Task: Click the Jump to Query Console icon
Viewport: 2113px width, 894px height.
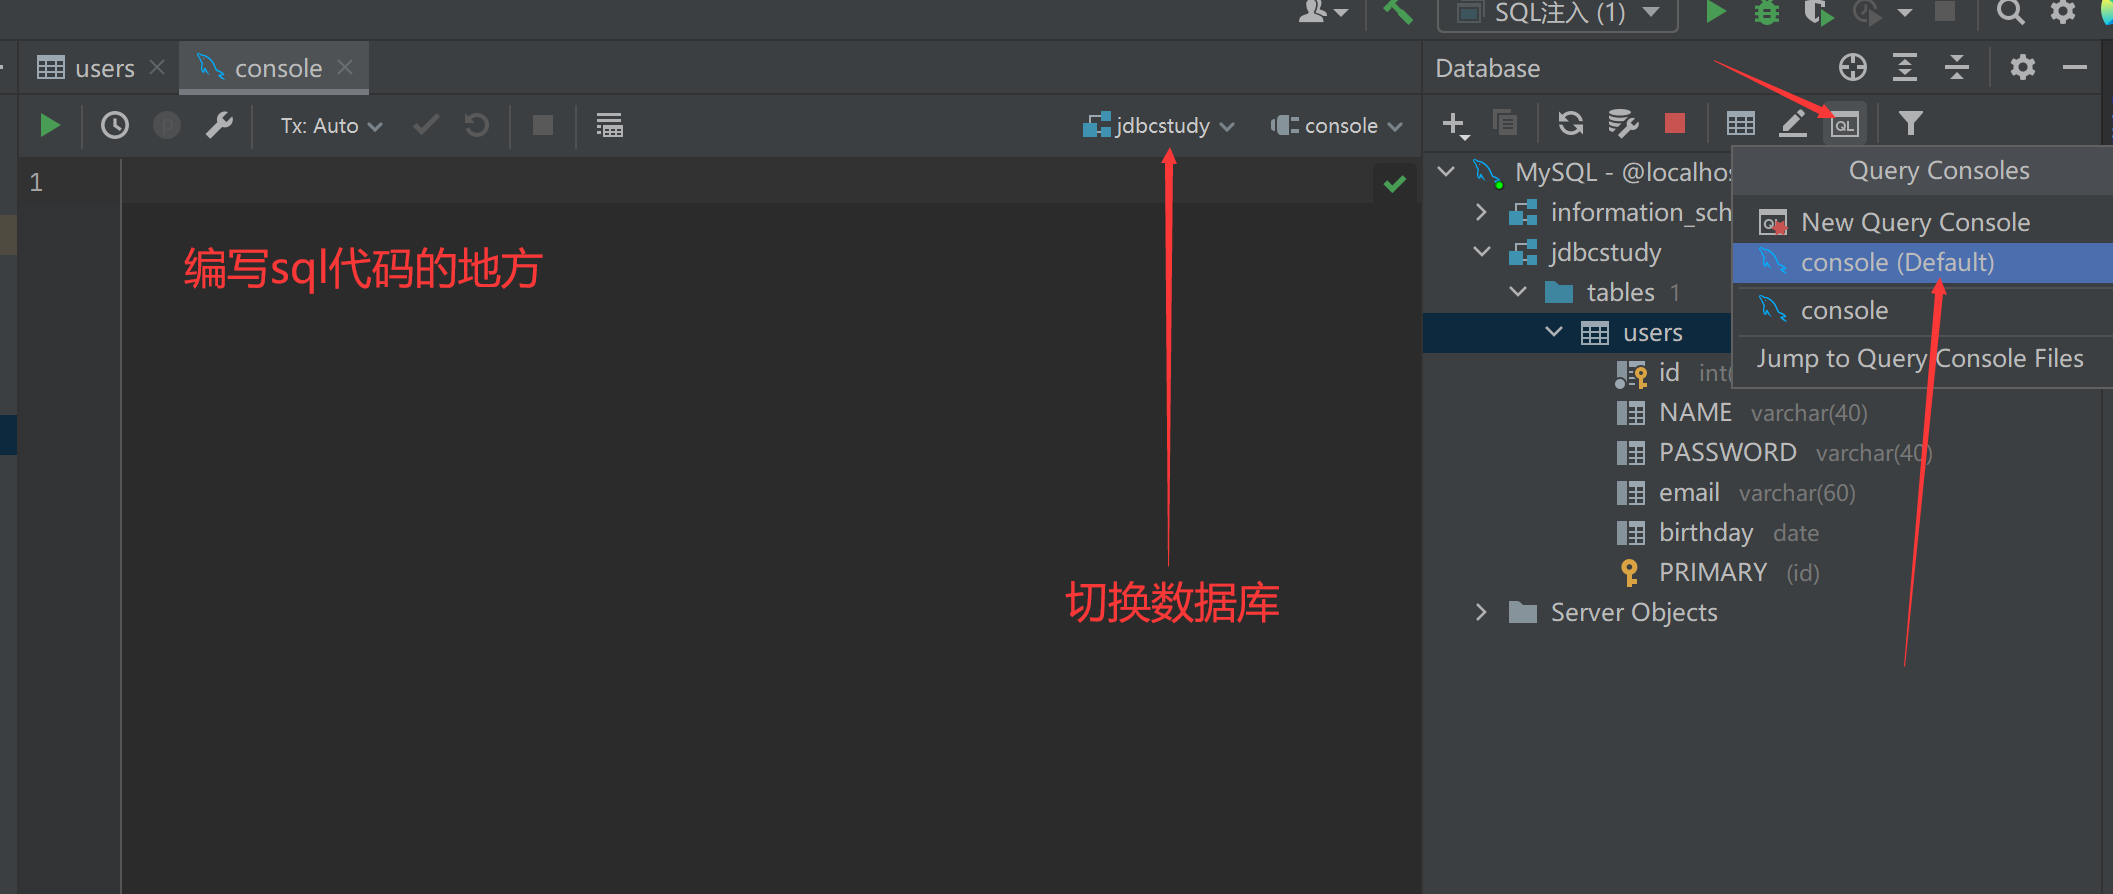Action: (1845, 124)
